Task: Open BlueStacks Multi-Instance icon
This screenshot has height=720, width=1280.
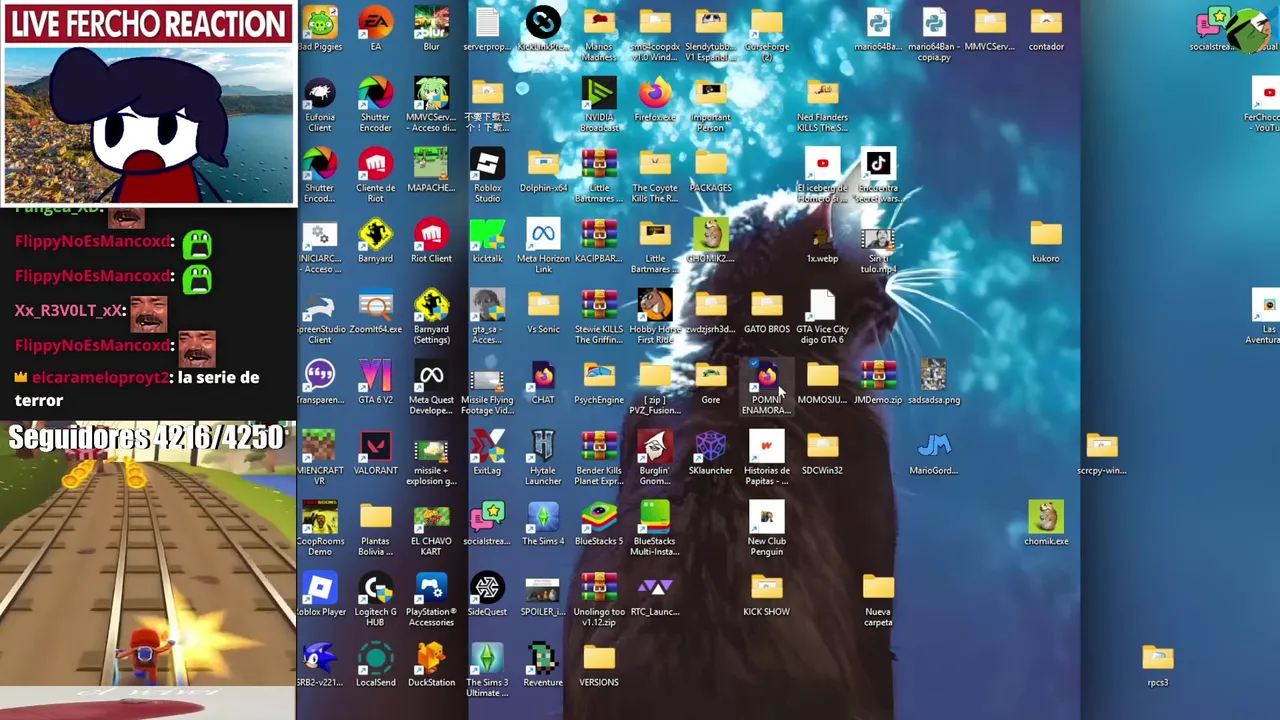Action: tap(655, 518)
